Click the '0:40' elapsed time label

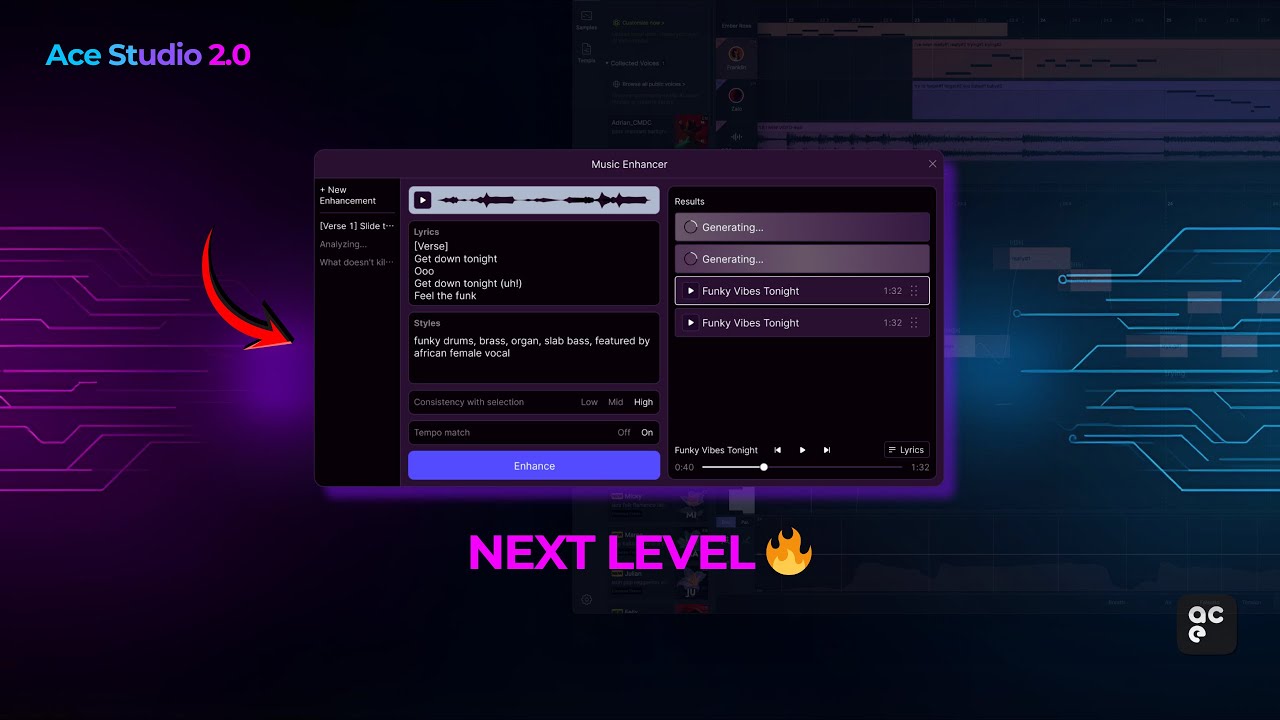click(x=684, y=467)
